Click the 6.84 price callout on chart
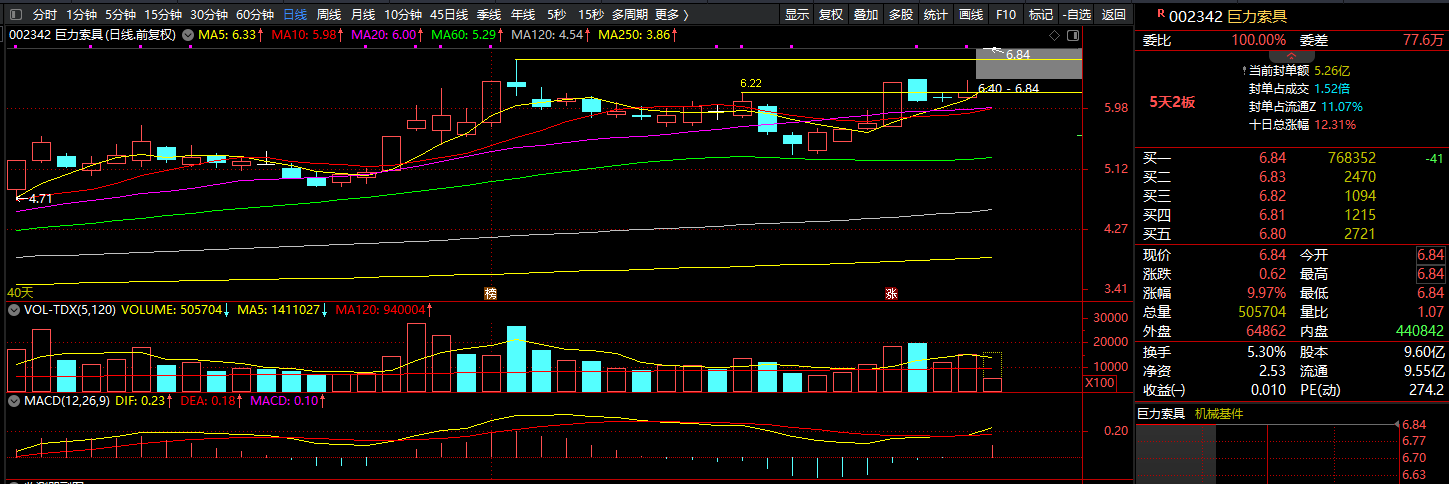The width and height of the screenshot is (1449, 484). coord(1017,55)
